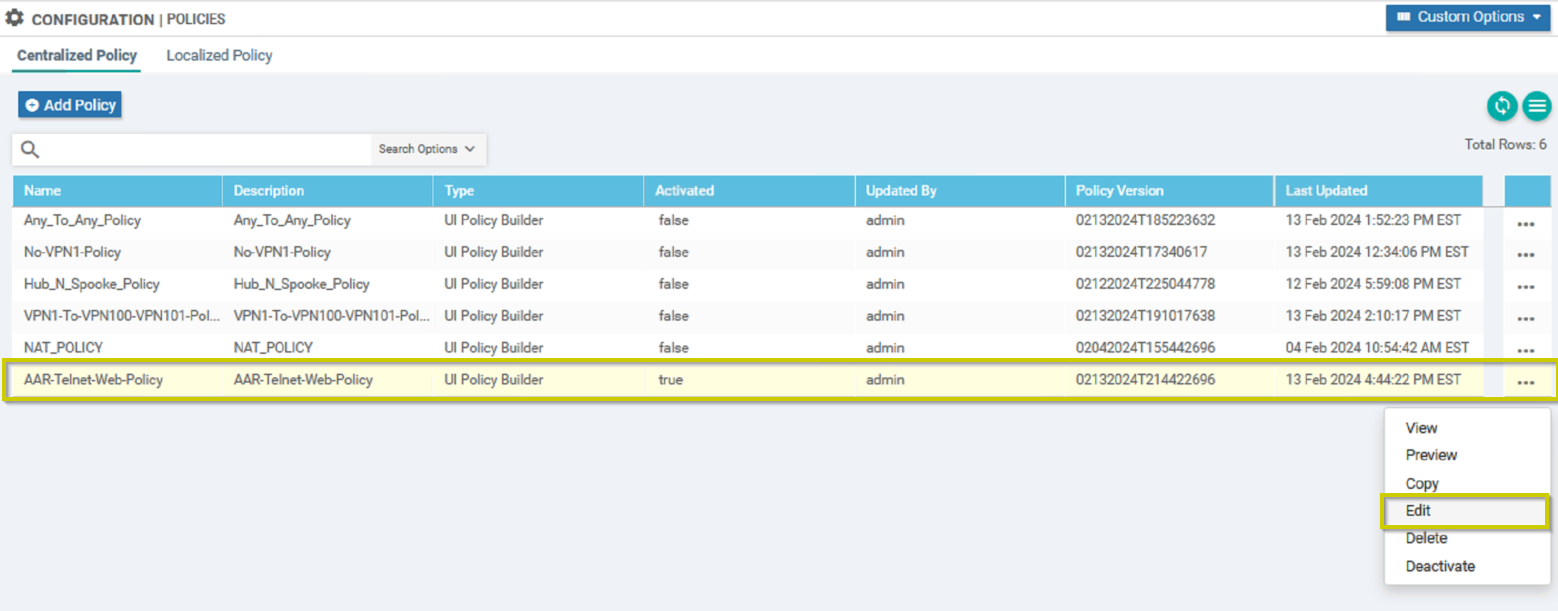Click policy version 02132024T214422696
Image resolution: width=1558 pixels, height=611 pixels.
[1146, 380]
